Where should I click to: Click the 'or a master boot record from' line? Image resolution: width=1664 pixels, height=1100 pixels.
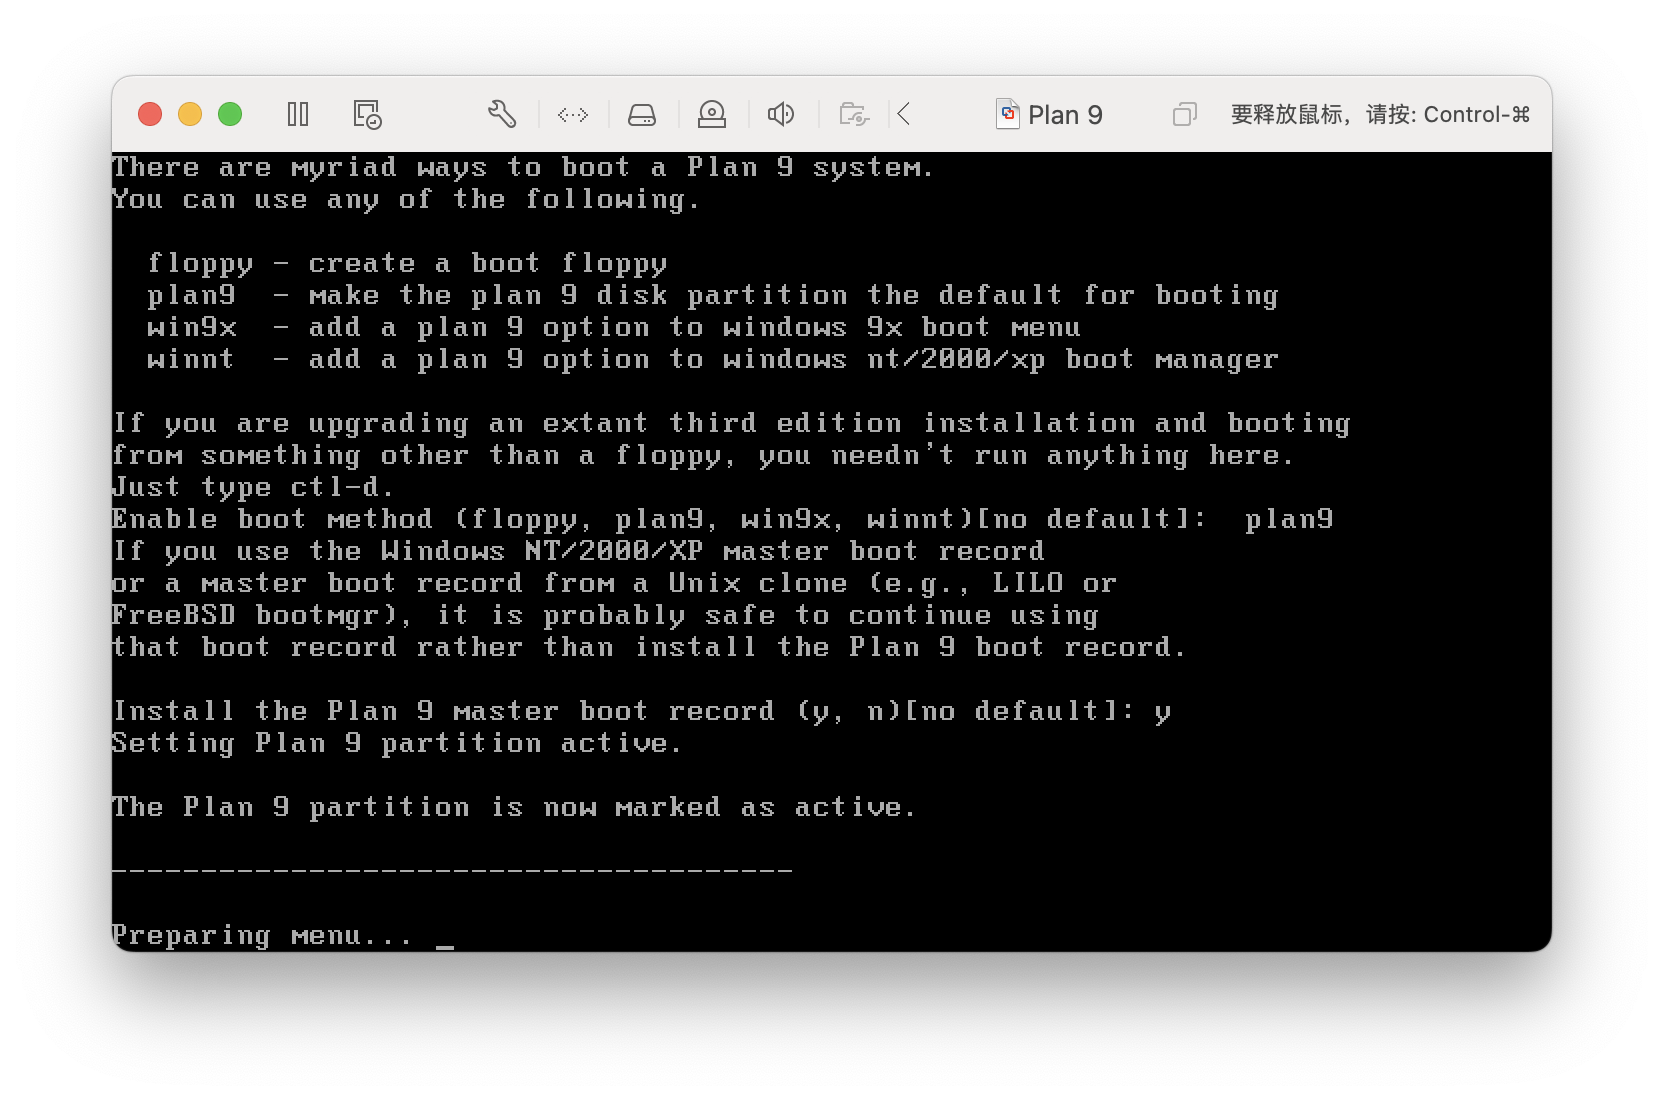(614, 583)
